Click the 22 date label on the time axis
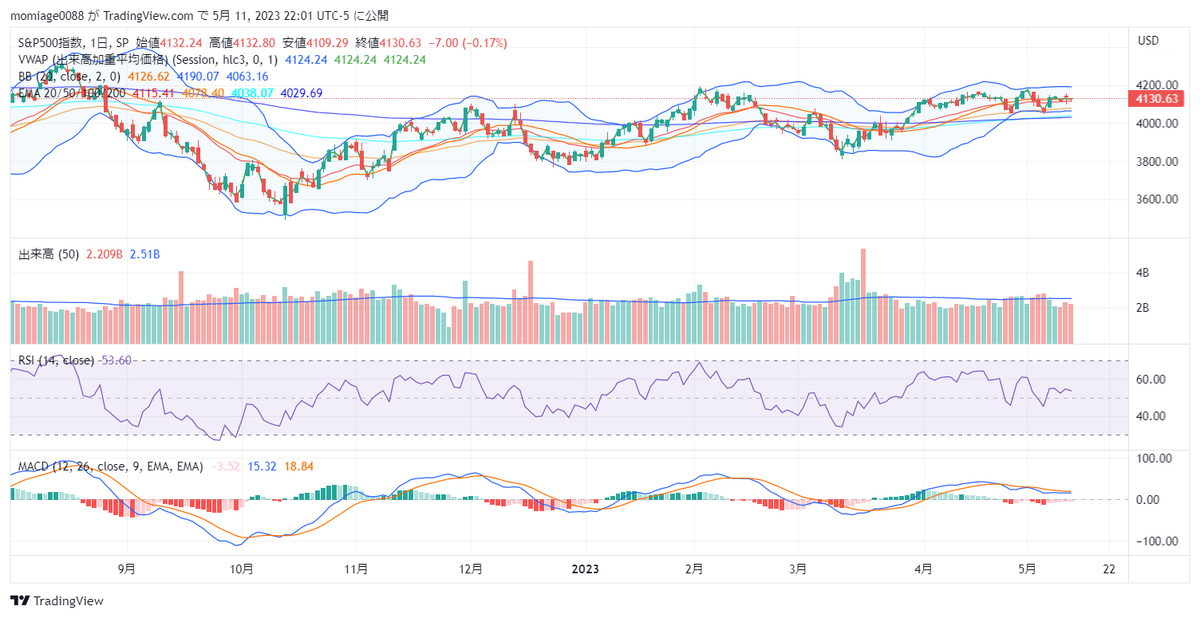Image resolution: width=1200 pixels, height=618 pixels. (x=1108, y=568)
